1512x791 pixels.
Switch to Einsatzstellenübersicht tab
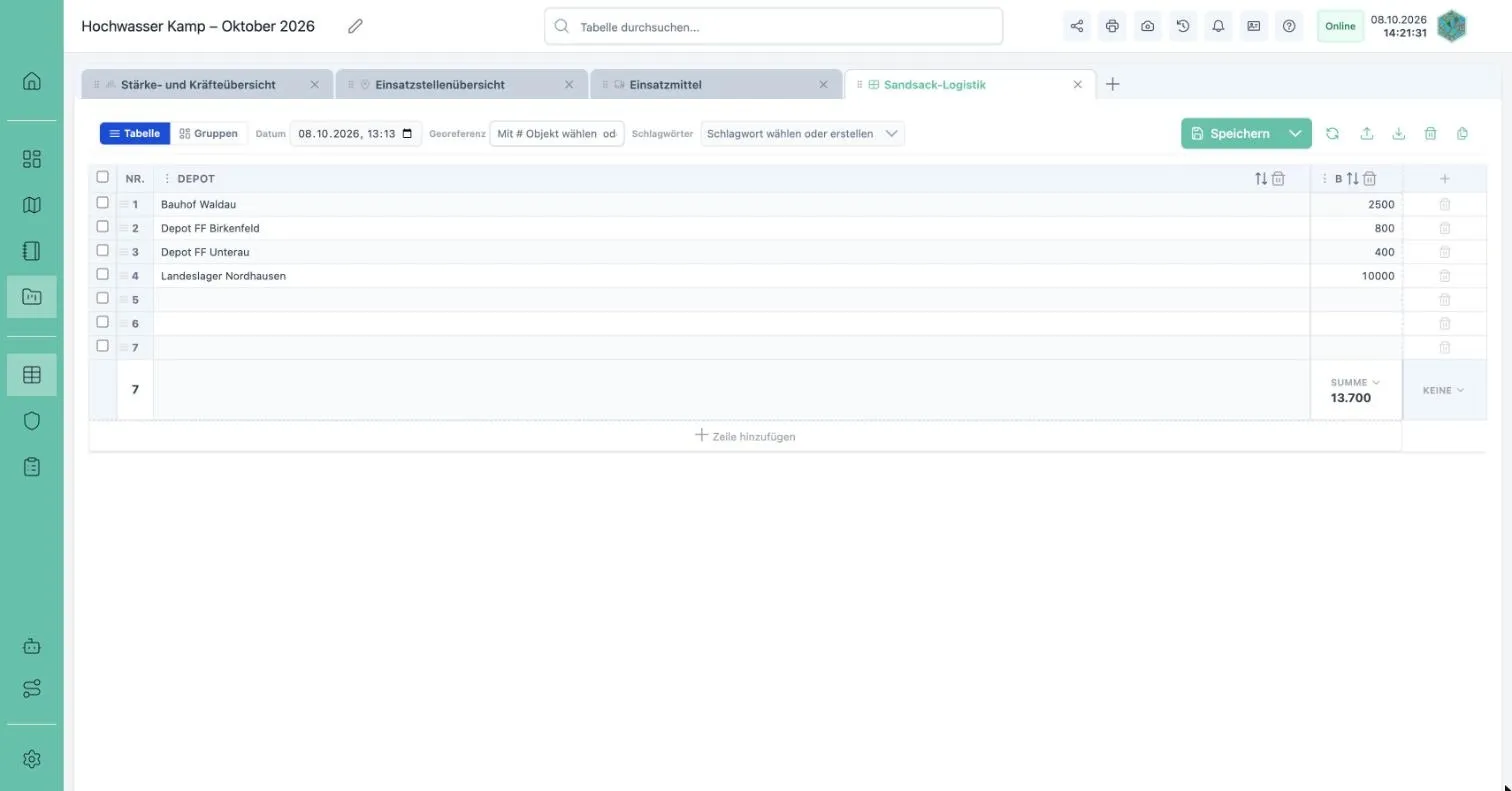click(462, 85)
